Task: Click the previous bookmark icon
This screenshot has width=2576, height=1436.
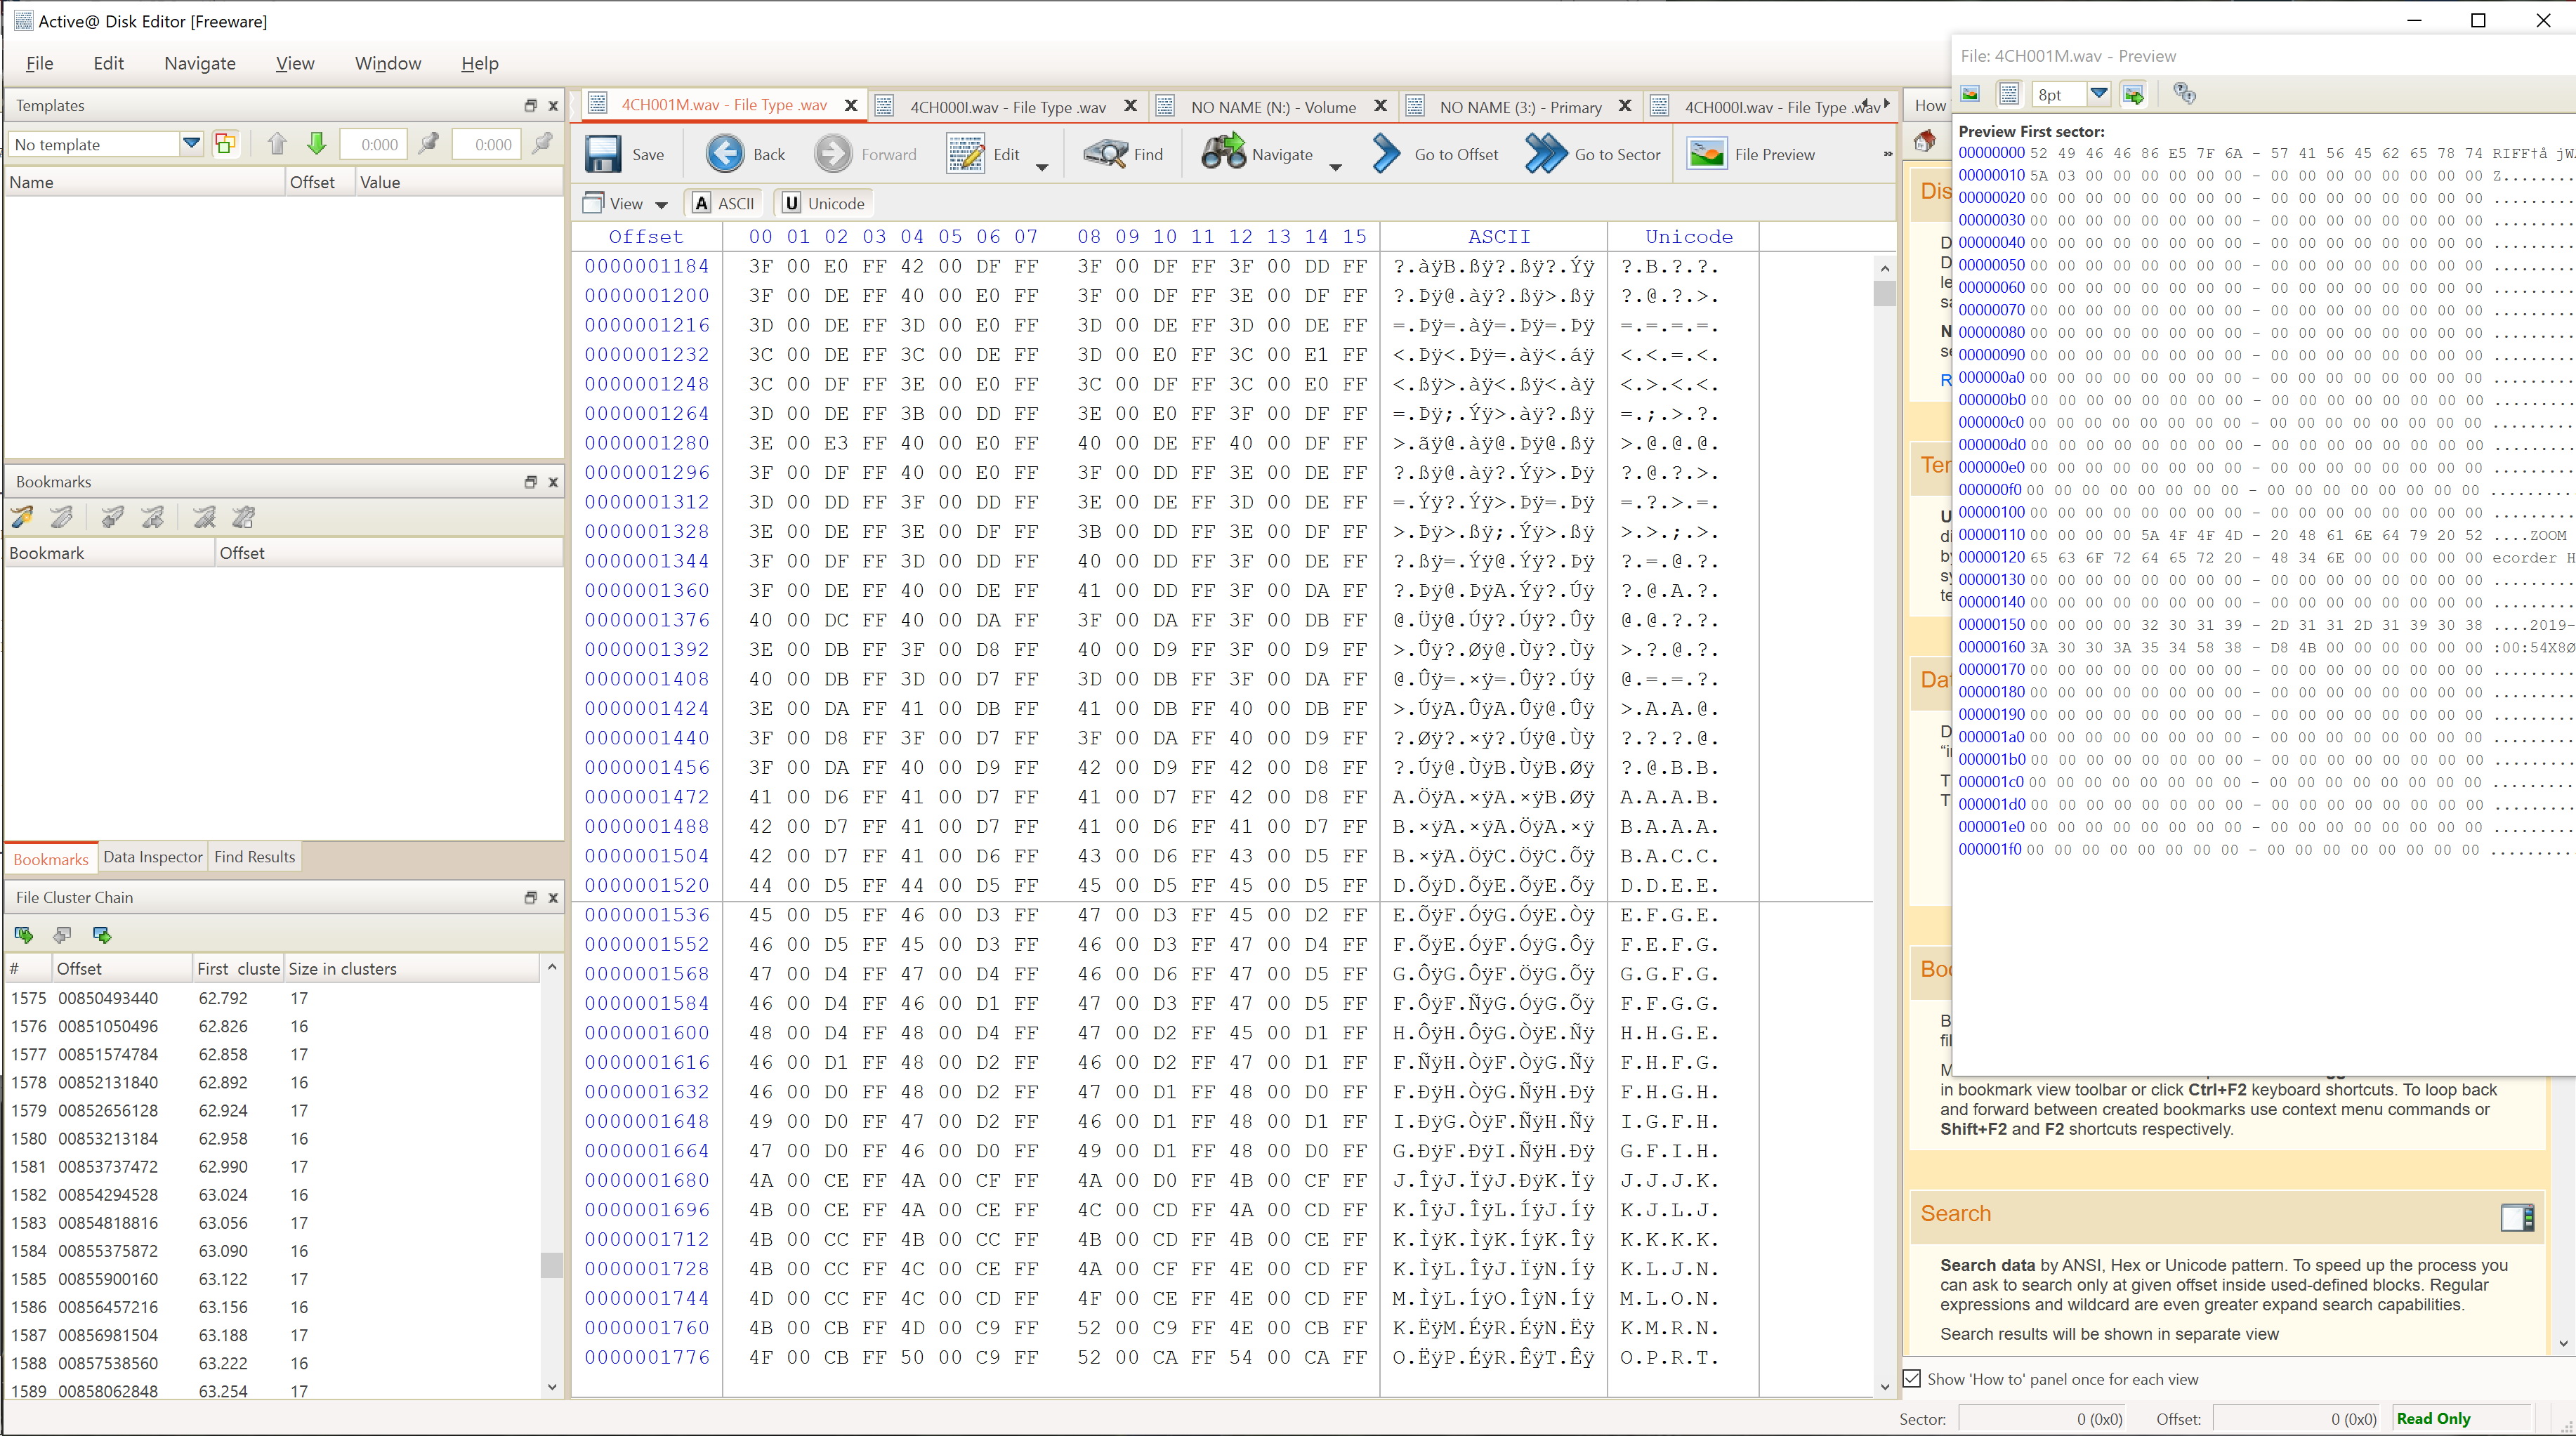Action: point(112,517)
